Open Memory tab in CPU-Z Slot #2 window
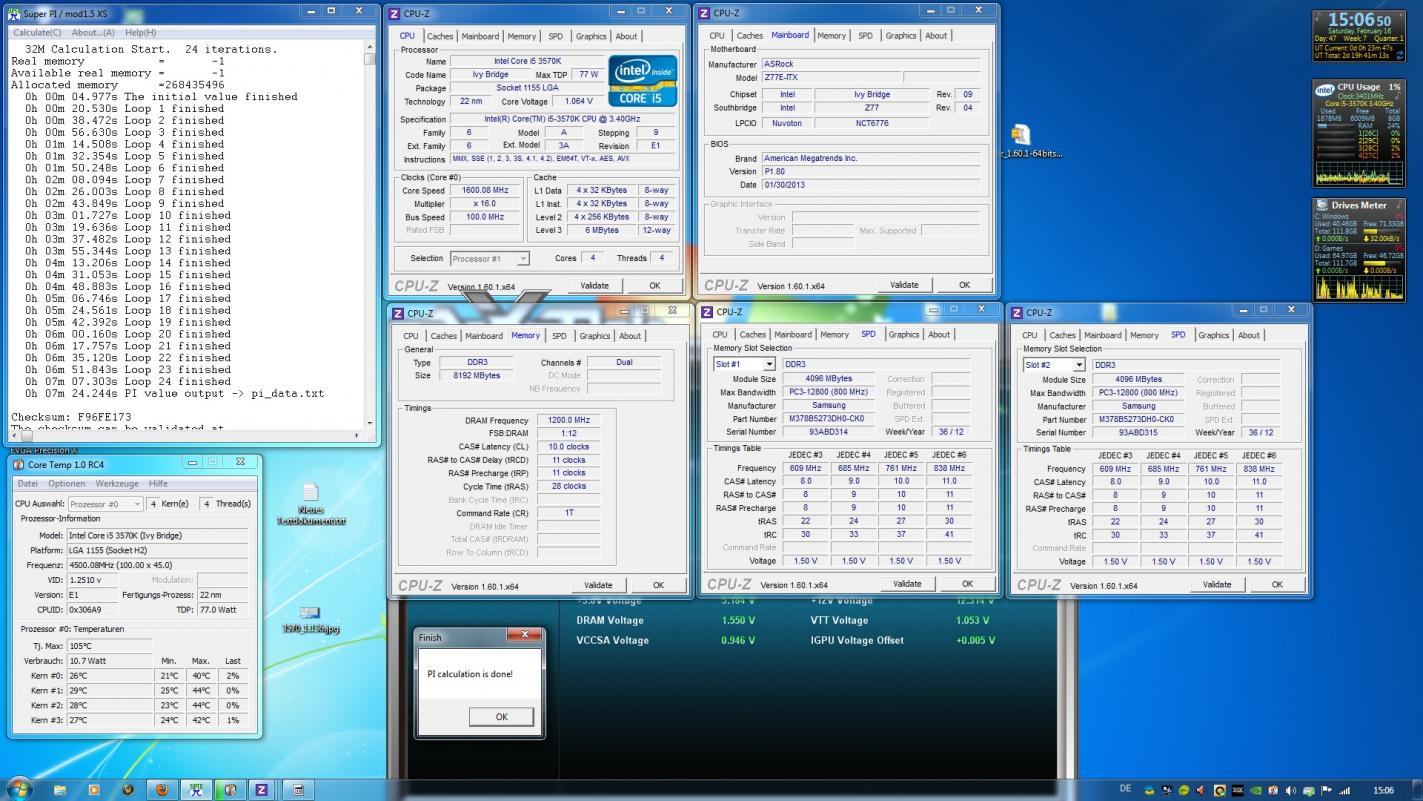The height and width of the screenshot is (801, 1423). click(x=1144, y=336)
